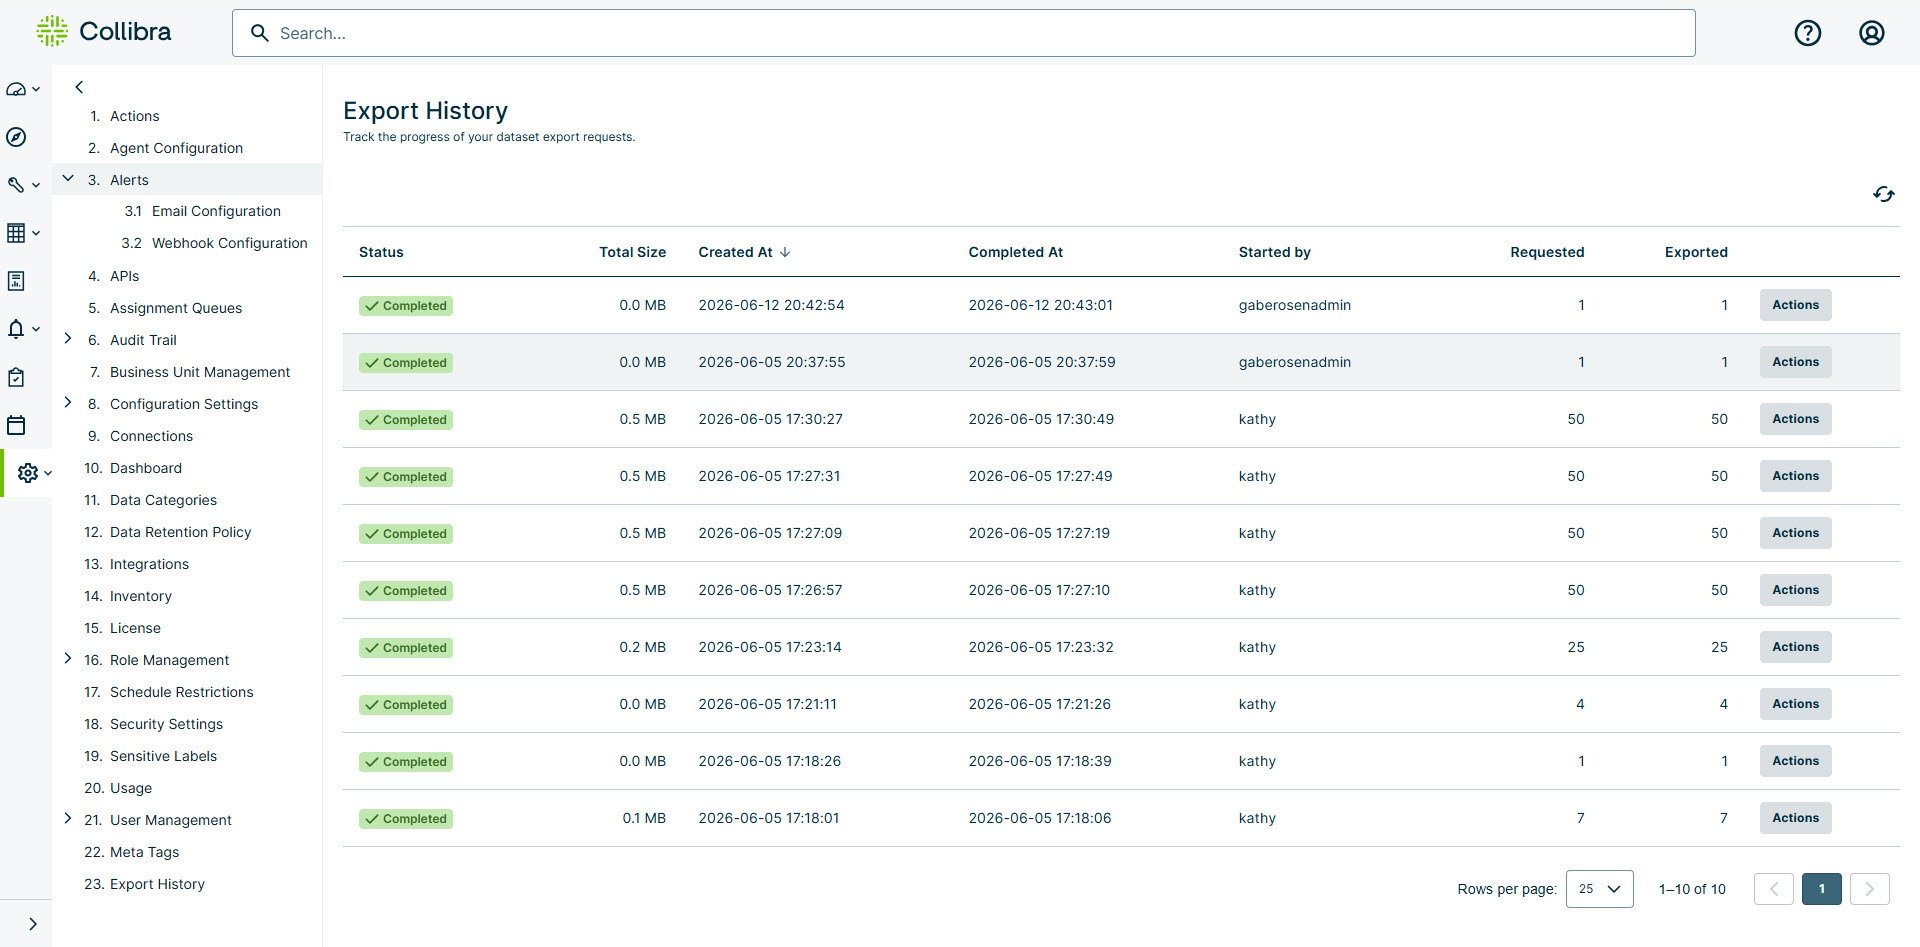The height and width of the screenshot is (947, 1920).
Task: Open Meta Tags menu item
Action: tap(144, 852)
